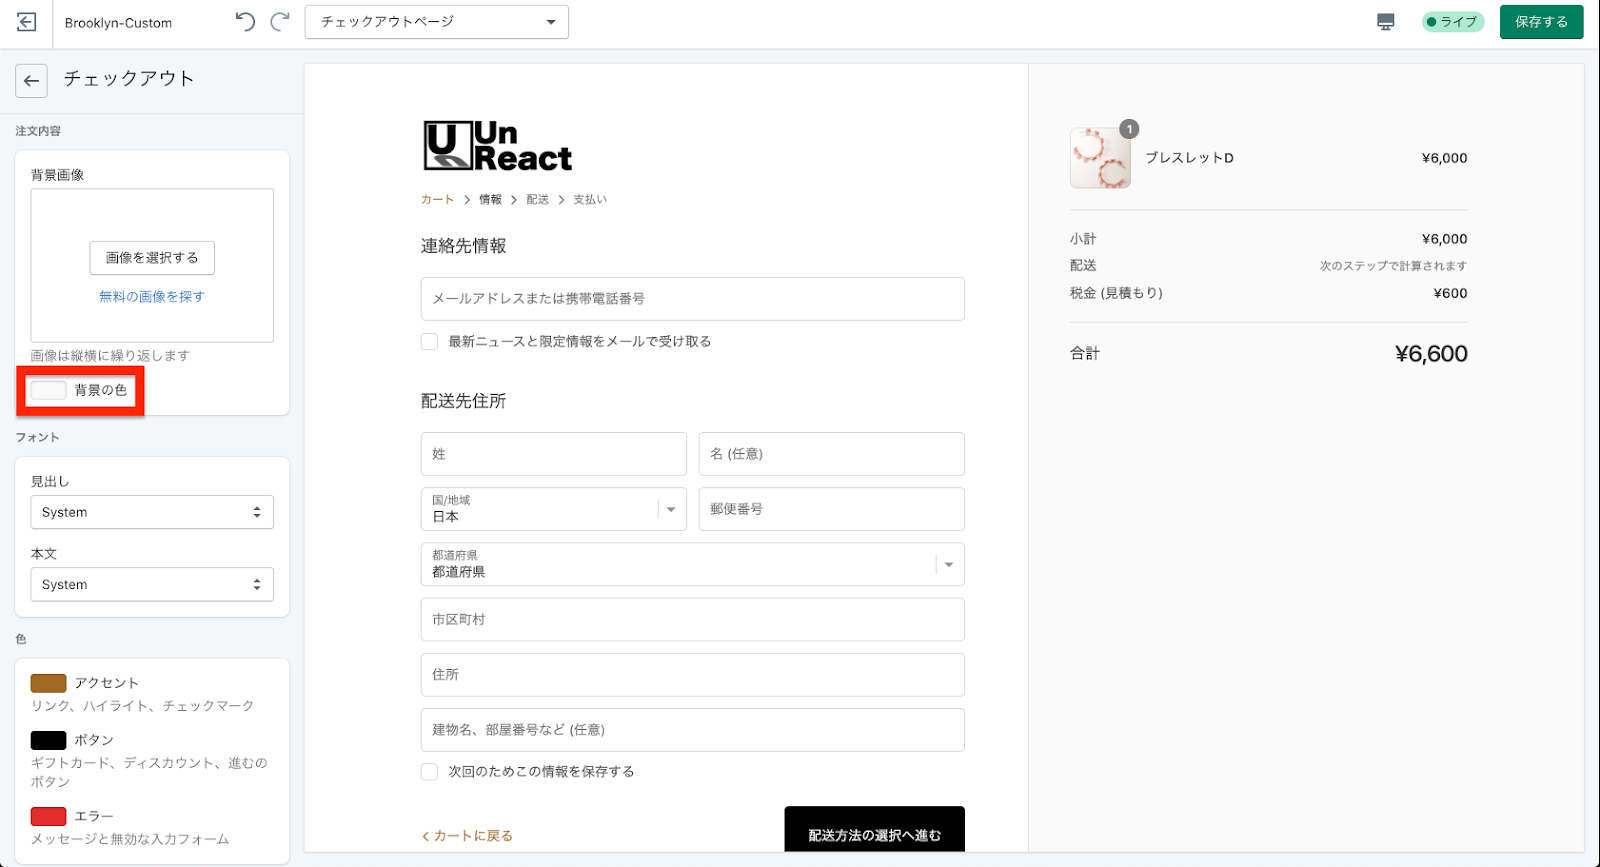
Task: Click the desktop preview monitor icon
Action: 1385,22
